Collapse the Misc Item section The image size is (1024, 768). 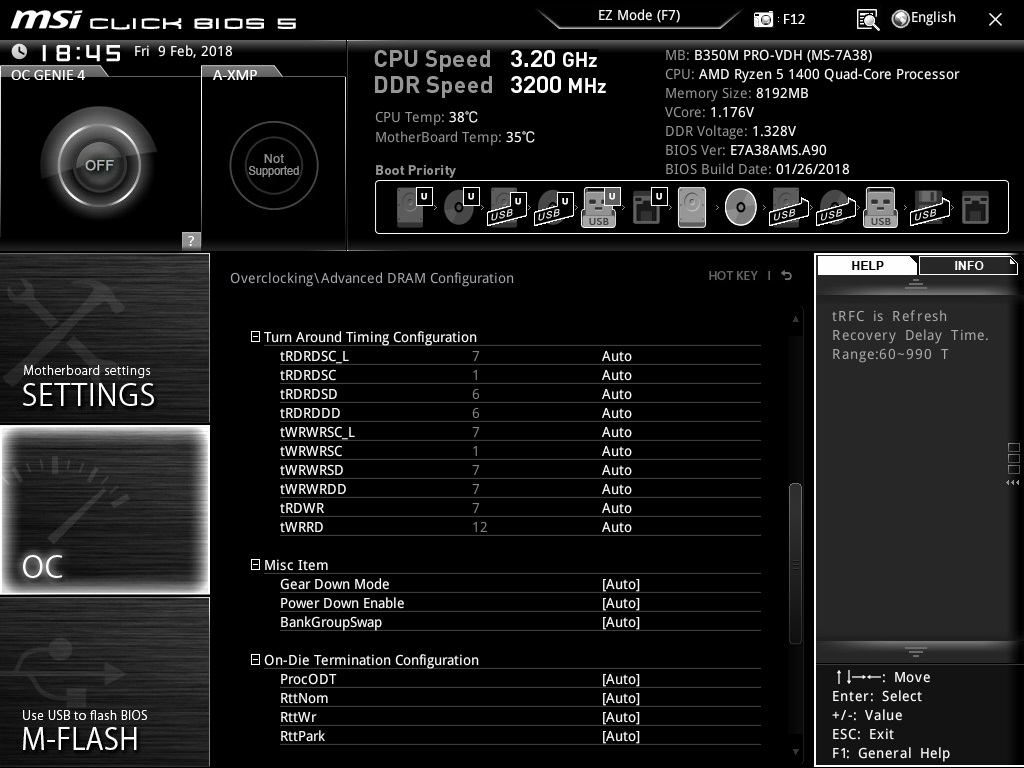(x=255, y=564)
